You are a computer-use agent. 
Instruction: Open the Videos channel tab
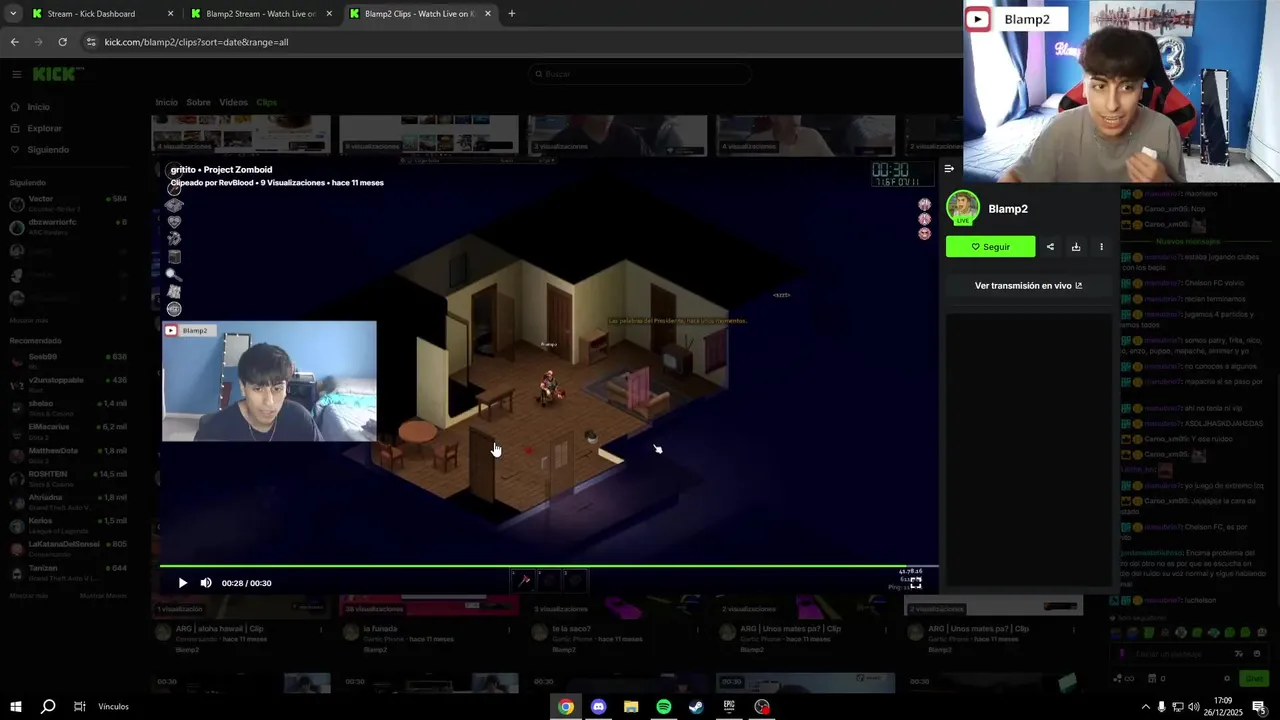point(233,102)
